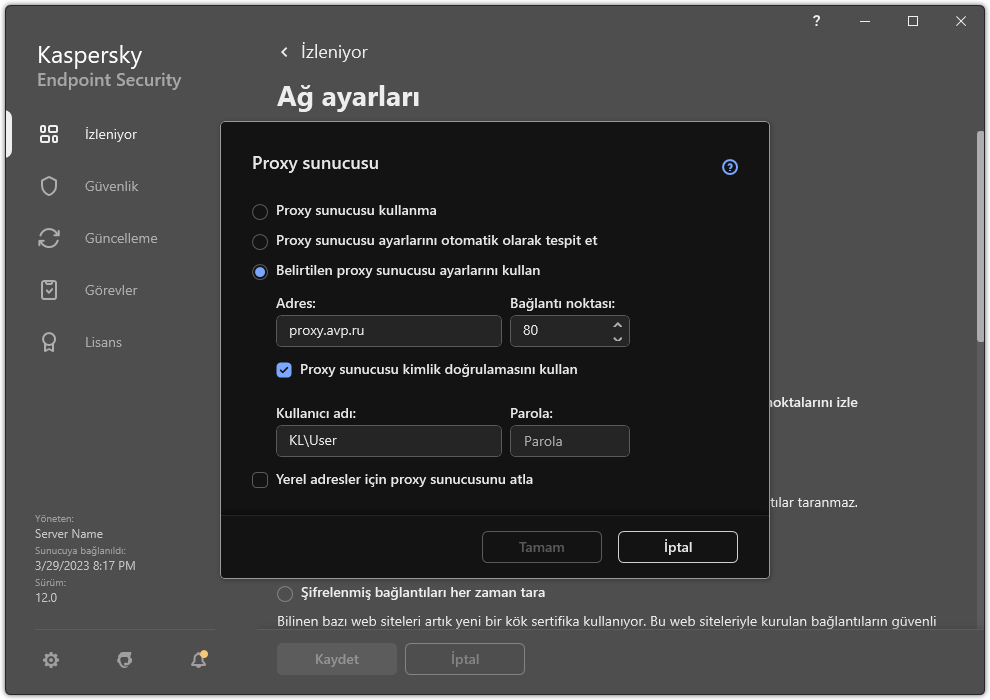Open the Görevler section icon

pyautogui.click(x=49, y=289)
